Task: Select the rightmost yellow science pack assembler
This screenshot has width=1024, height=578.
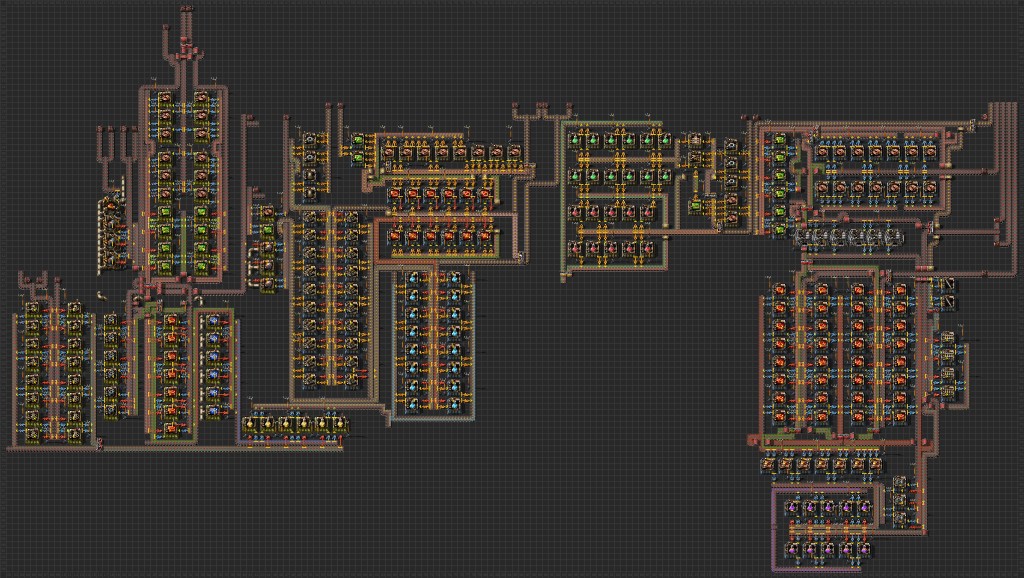Action: tap(340, 425)
